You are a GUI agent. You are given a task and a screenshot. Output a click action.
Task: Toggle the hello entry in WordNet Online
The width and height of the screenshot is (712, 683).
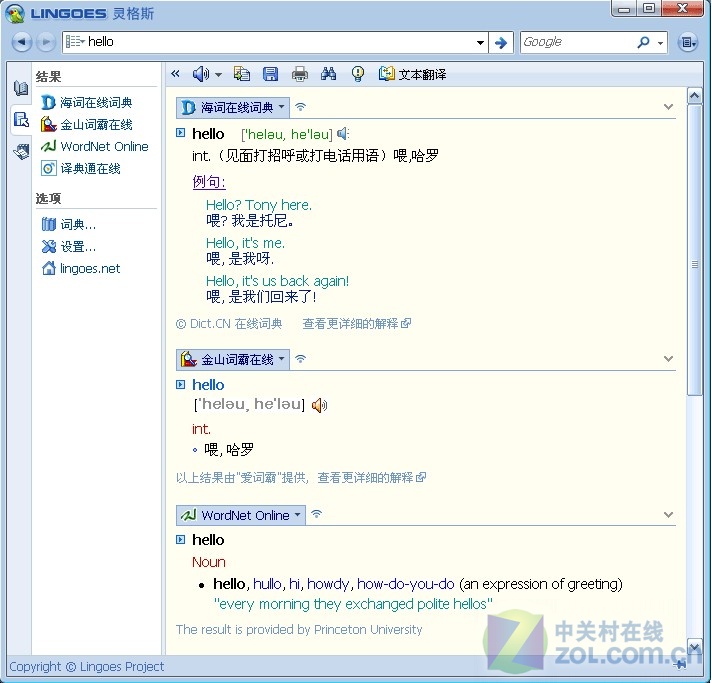[x=181, y=539]
